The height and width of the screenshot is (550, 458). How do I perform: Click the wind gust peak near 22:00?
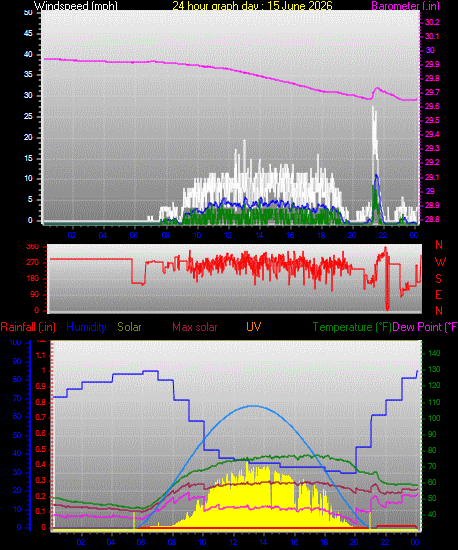373,107
